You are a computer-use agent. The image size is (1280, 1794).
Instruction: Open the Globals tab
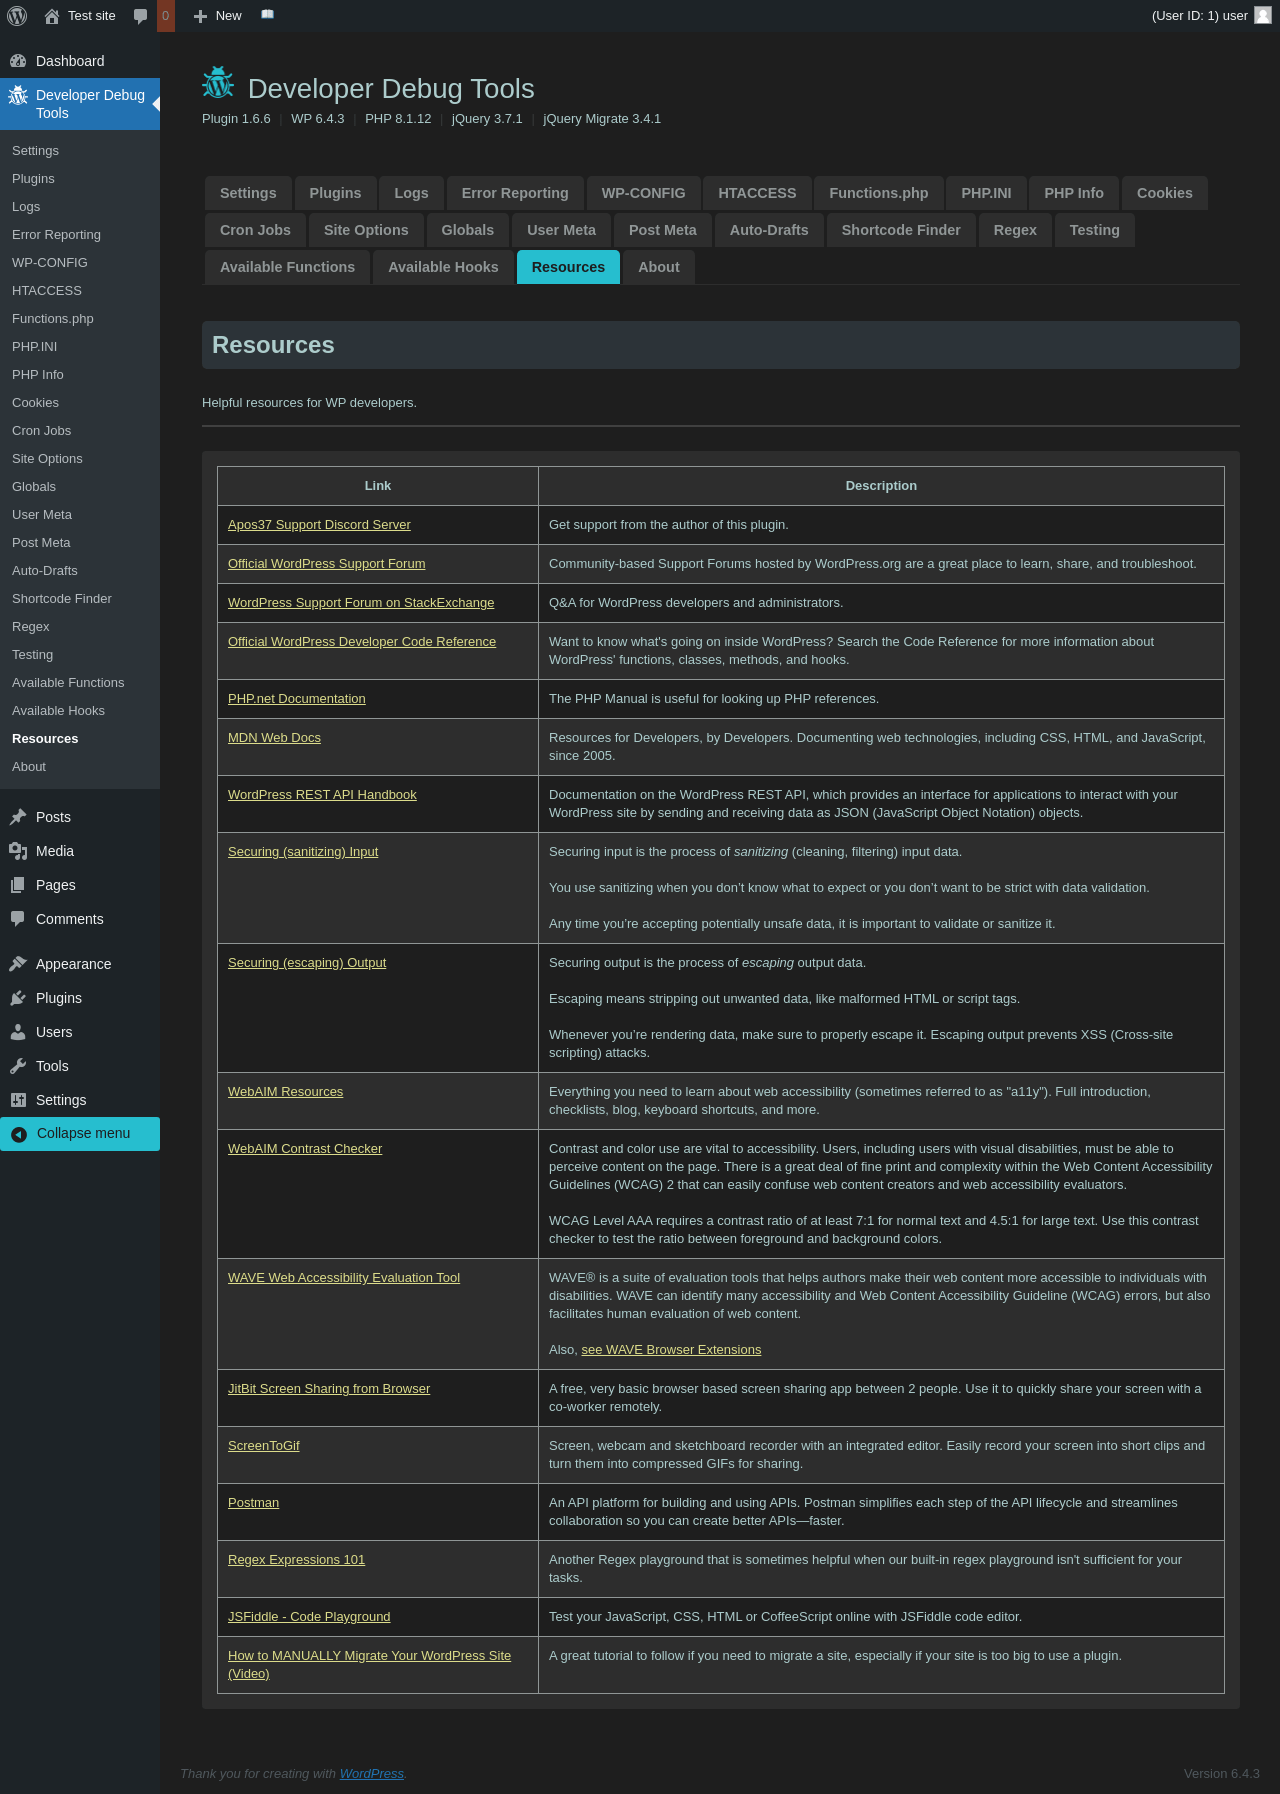[468, 230]
